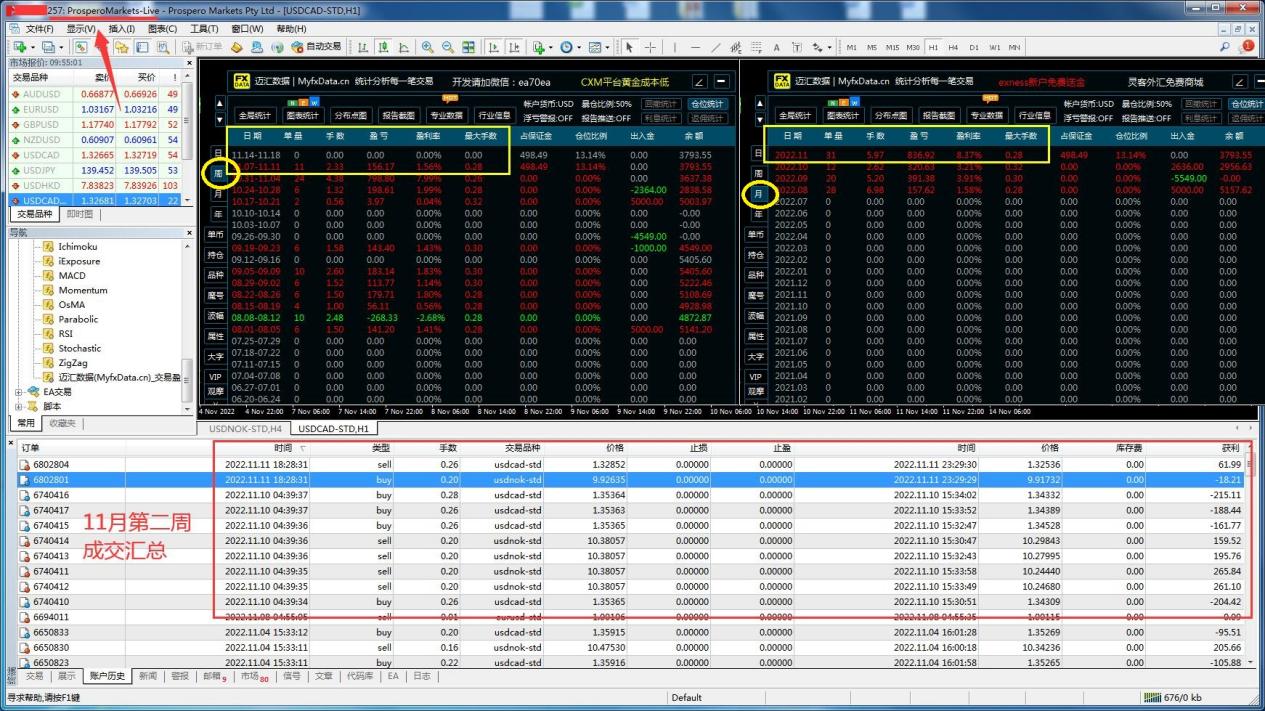Click 分布点图 button in left chart panel

pos(350,115)
